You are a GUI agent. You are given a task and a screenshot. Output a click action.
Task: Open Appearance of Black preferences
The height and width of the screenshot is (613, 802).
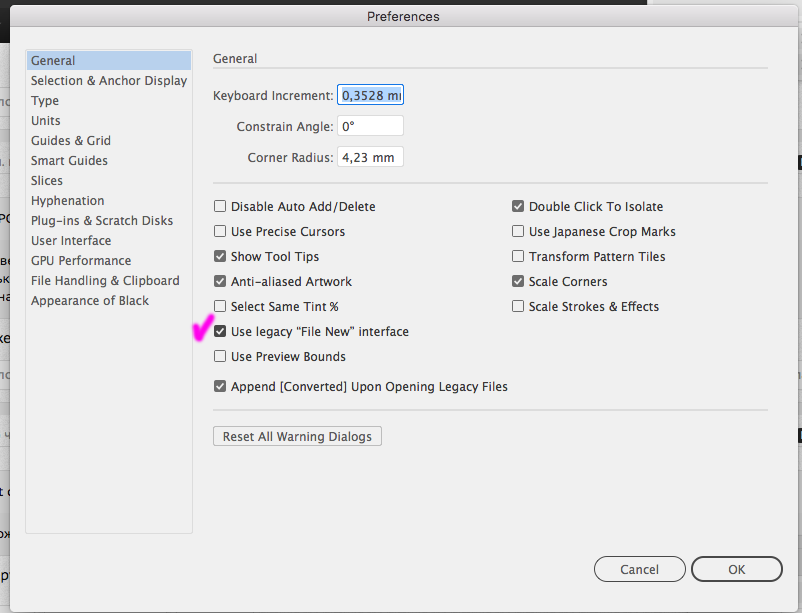(x=90, y=301)
